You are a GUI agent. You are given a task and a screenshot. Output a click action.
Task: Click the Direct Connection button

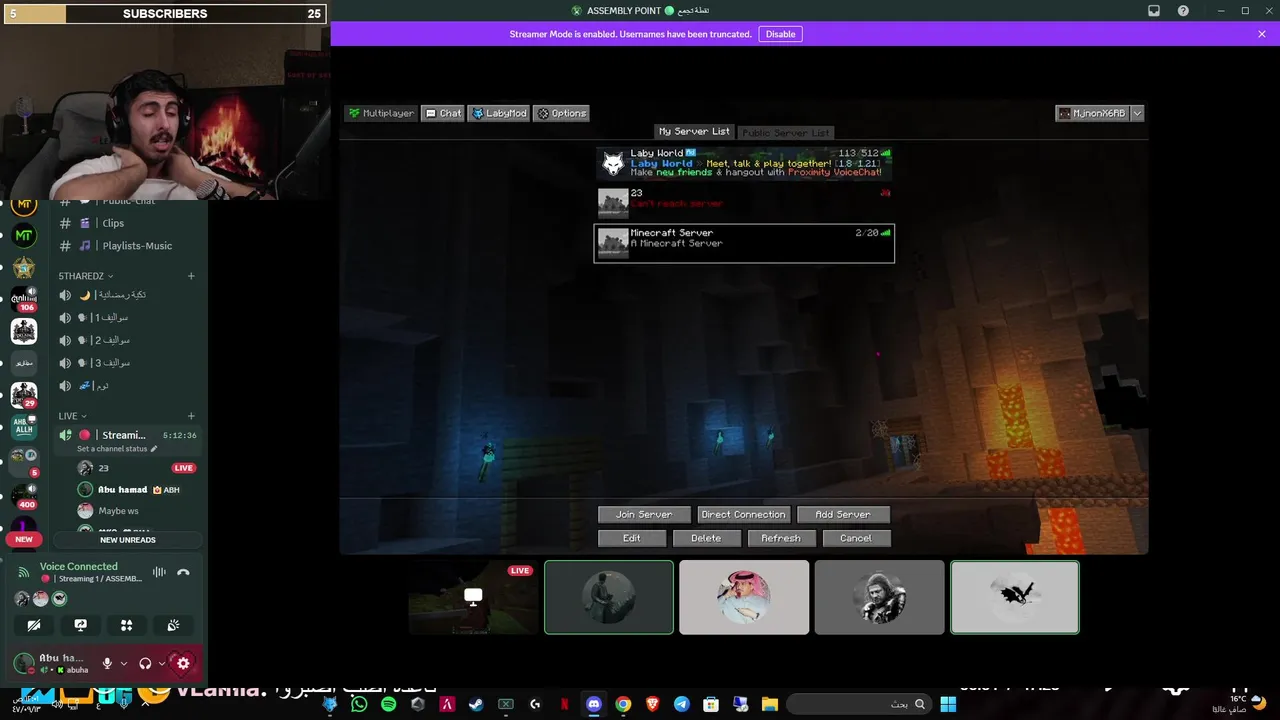pos(743,514)
